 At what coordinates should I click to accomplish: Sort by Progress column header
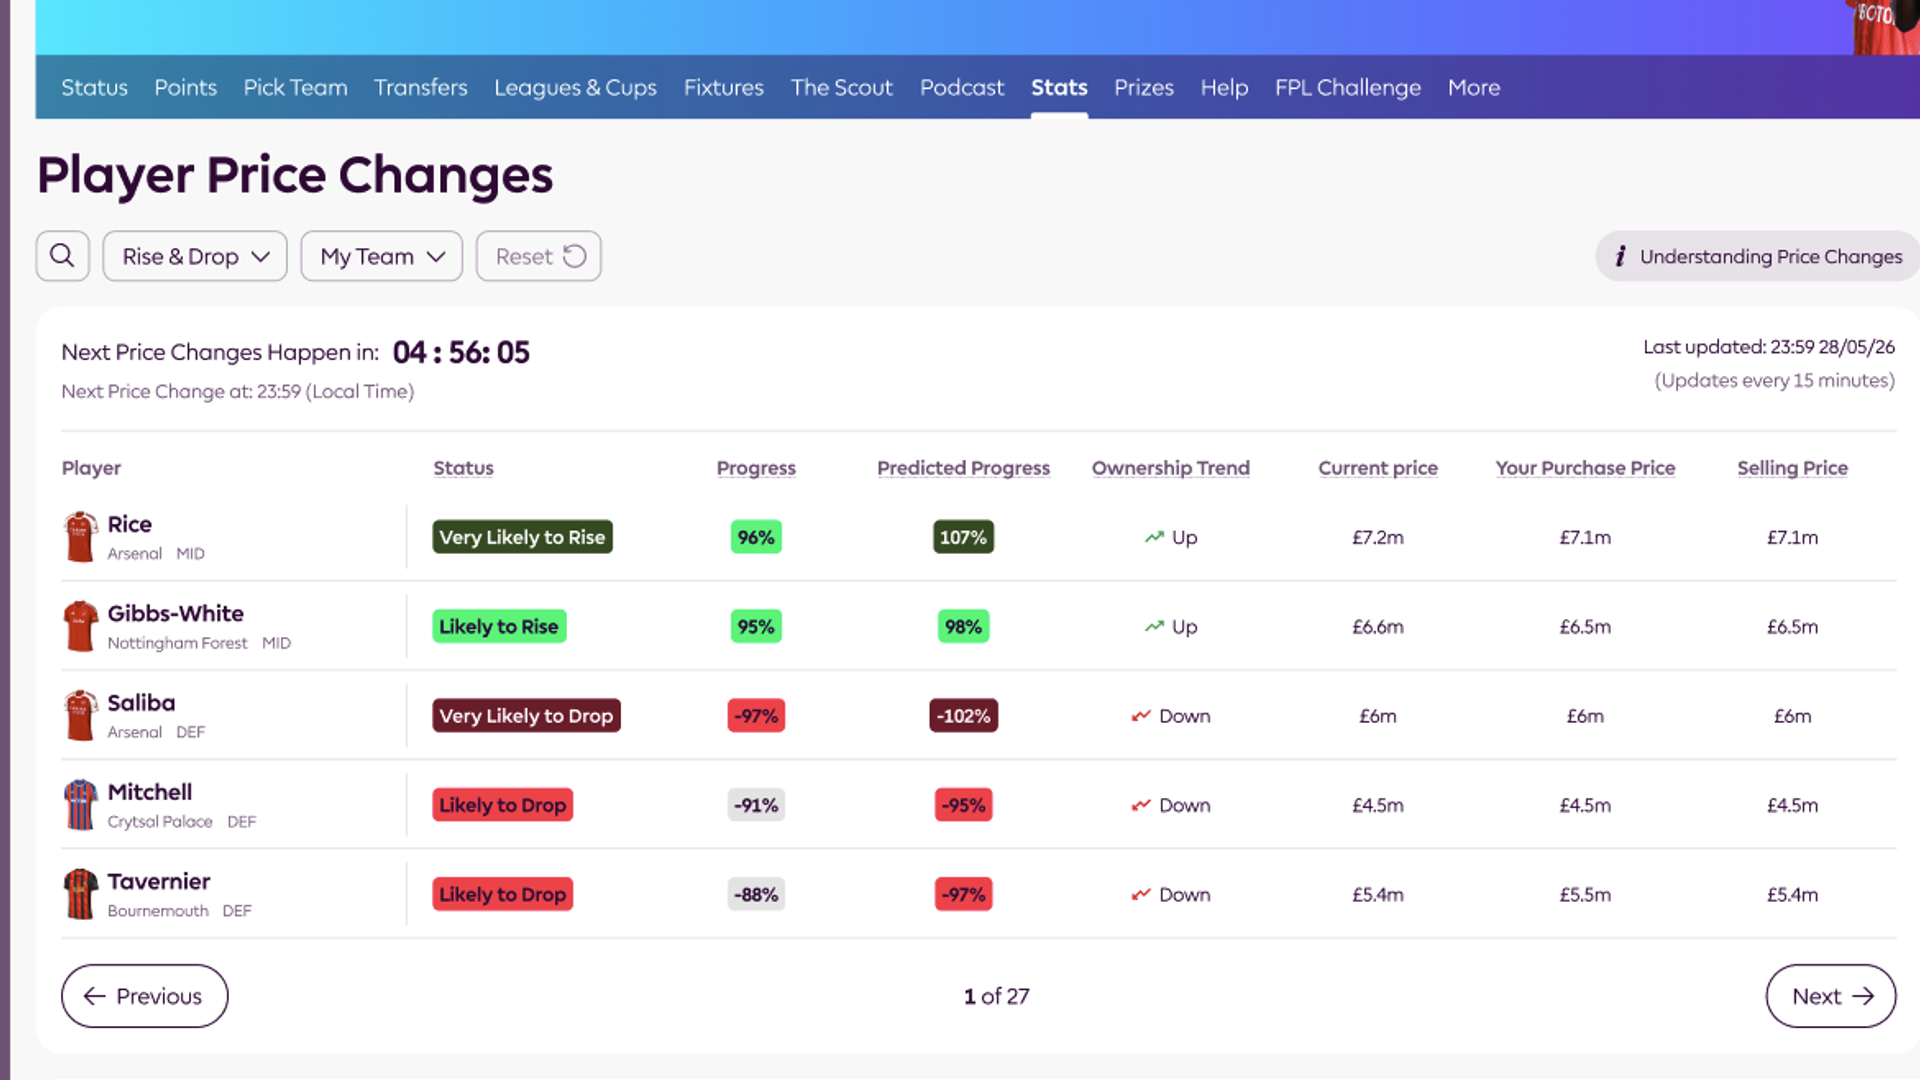[x=756, y=468]
